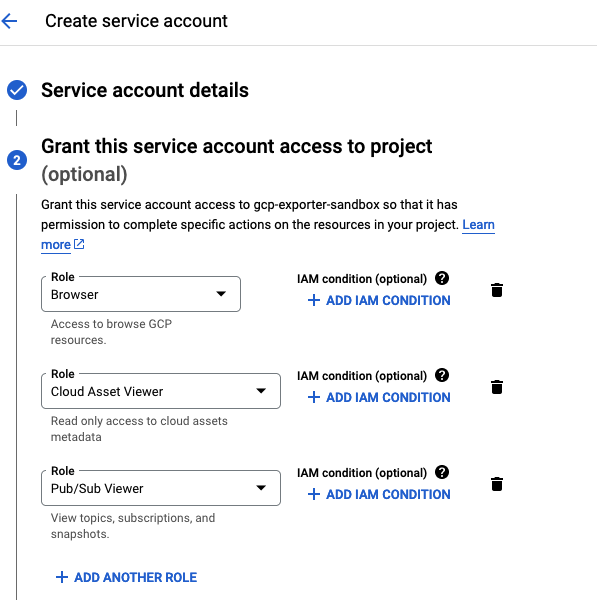
Task: Open the Cloud Asset Viewer role dropdown
Action: tap(161, 391)
